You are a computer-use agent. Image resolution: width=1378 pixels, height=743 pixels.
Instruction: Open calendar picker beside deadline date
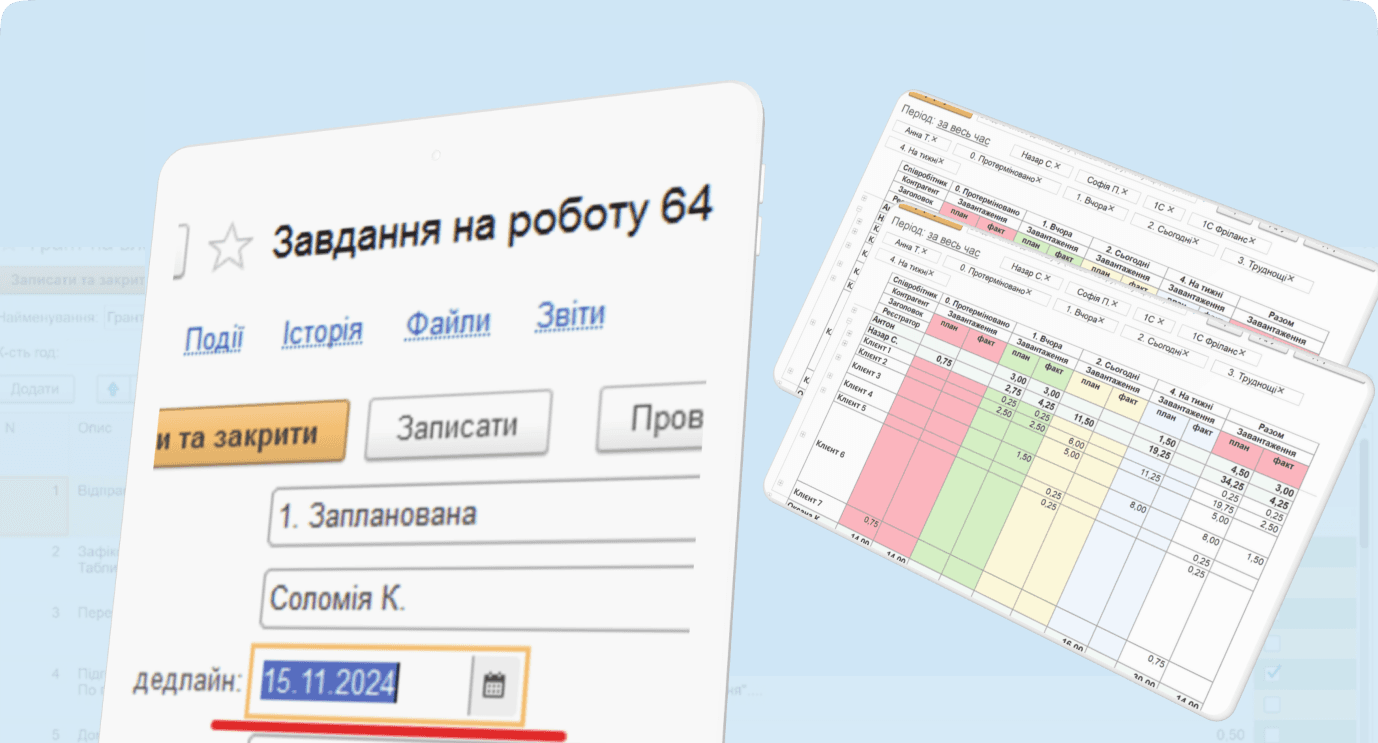point(494,686)
